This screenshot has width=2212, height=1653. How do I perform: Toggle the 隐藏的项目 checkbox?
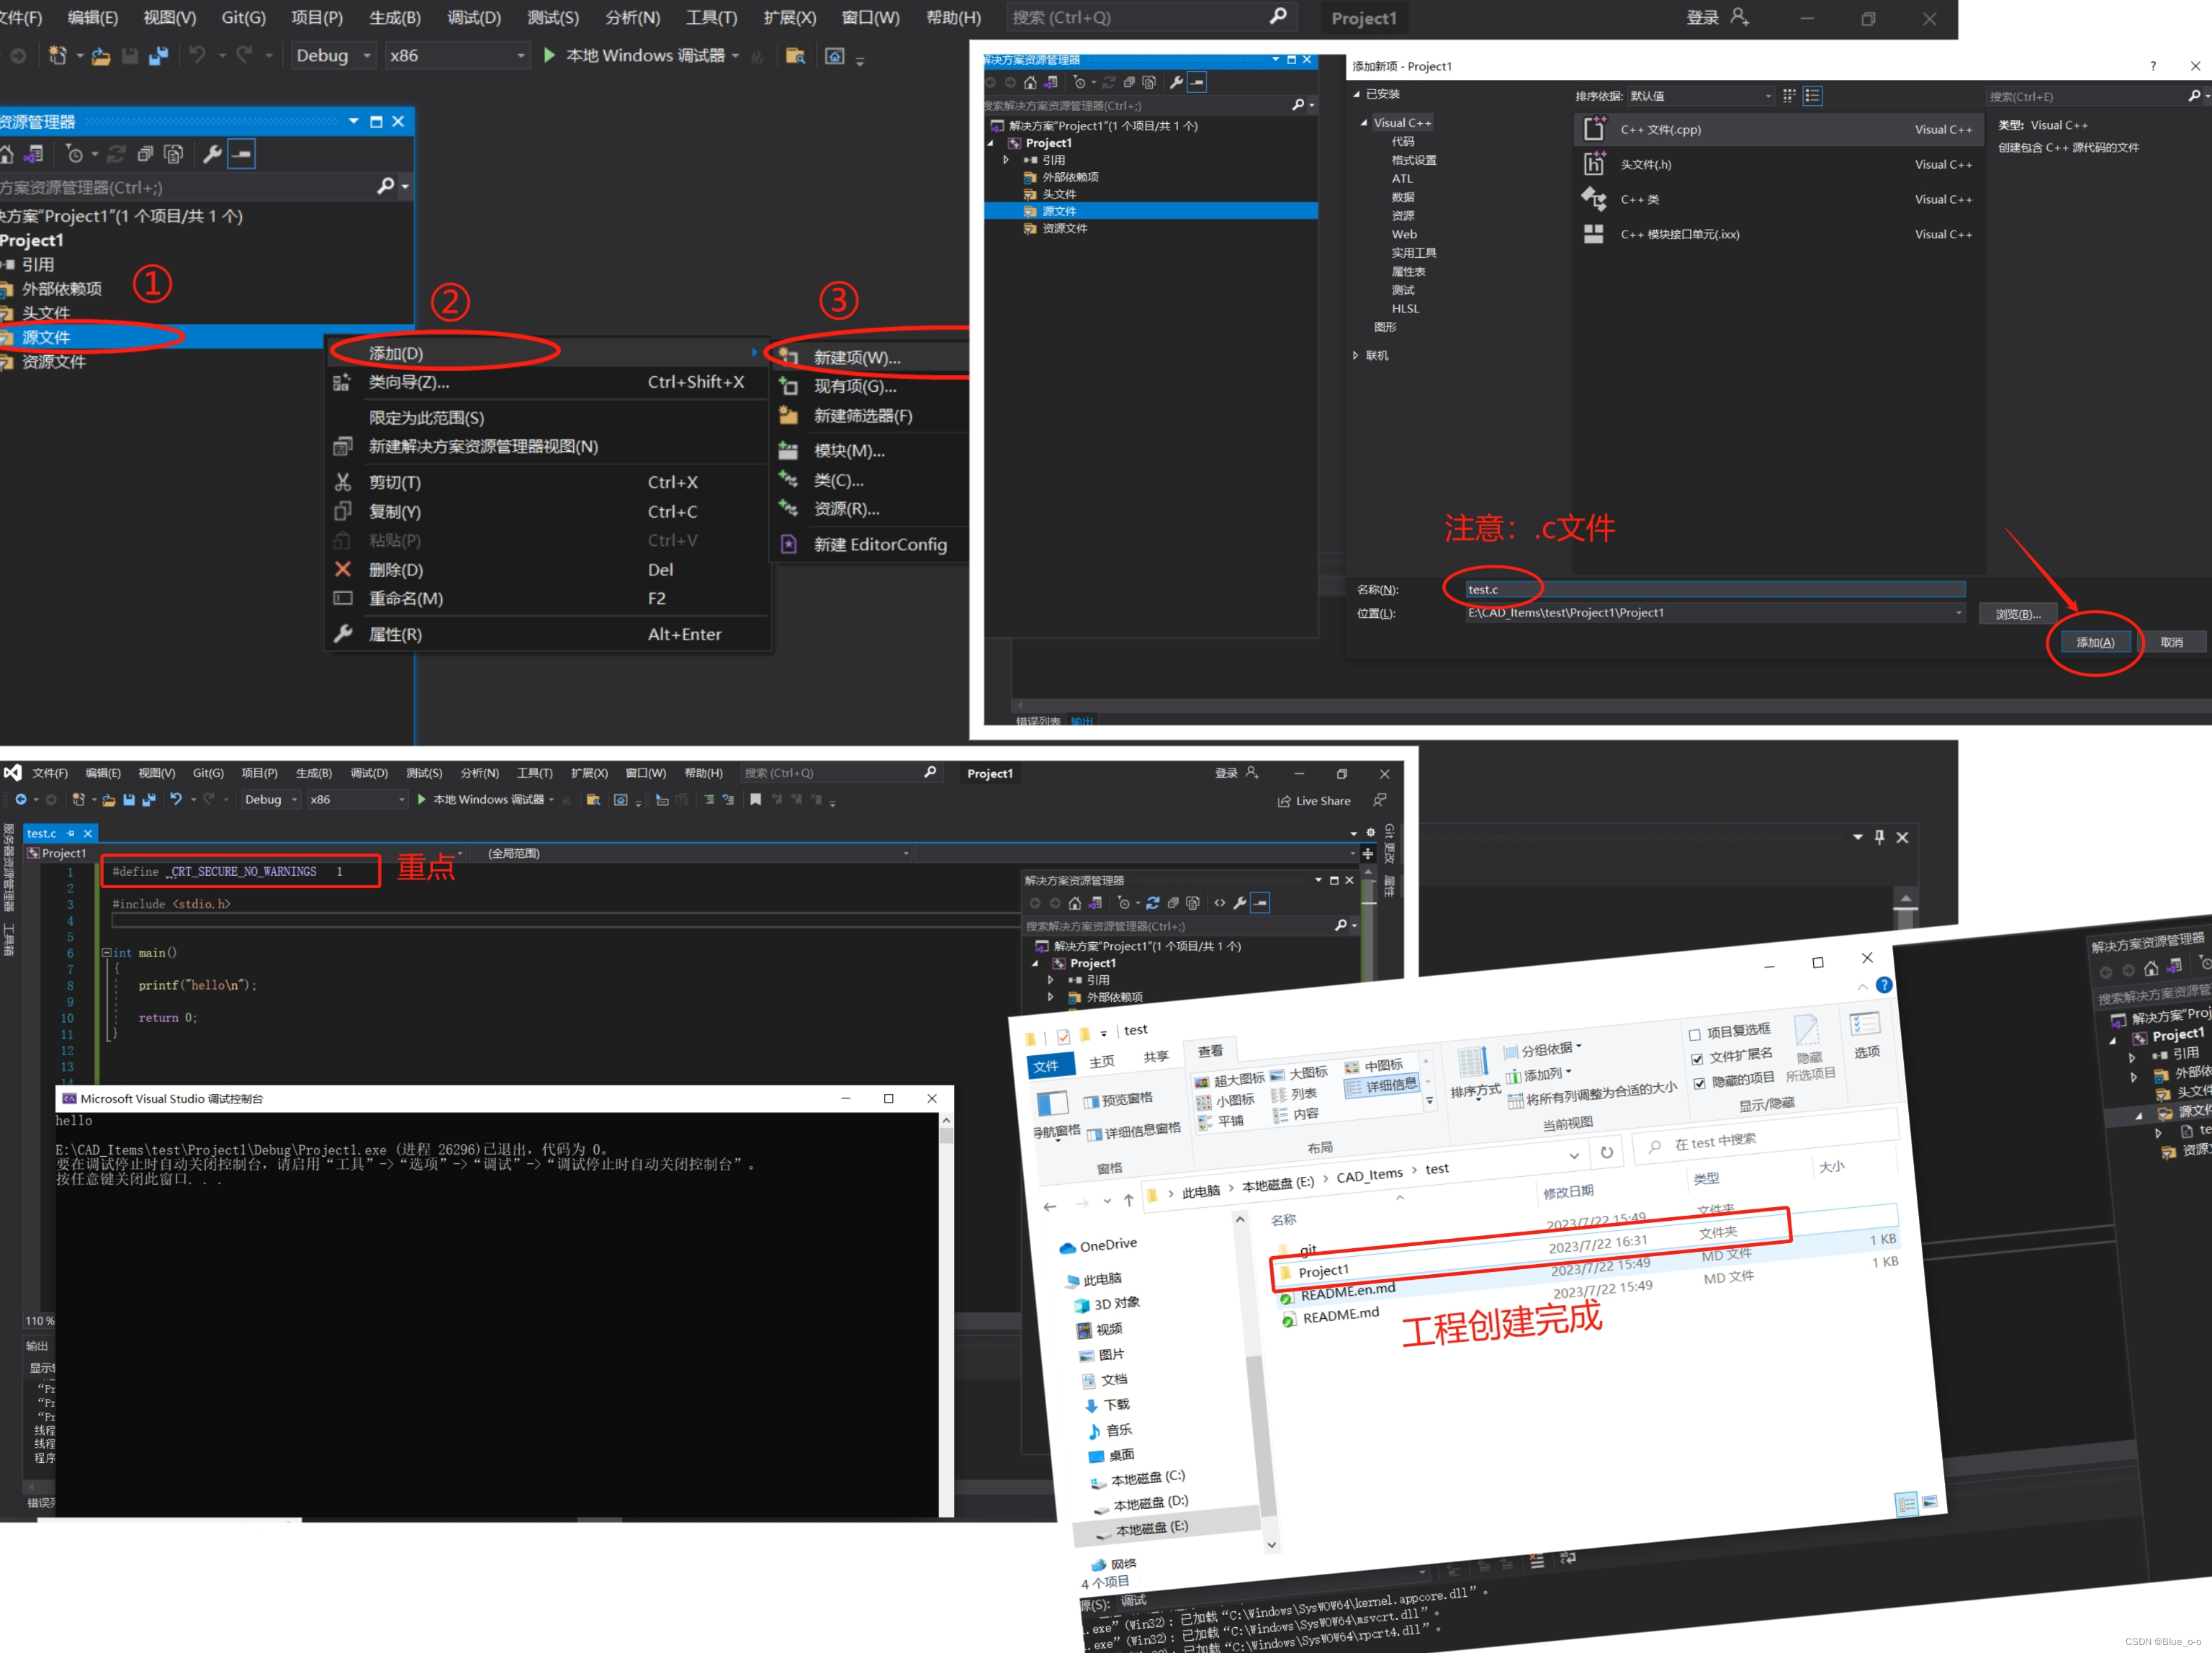1699,1083
